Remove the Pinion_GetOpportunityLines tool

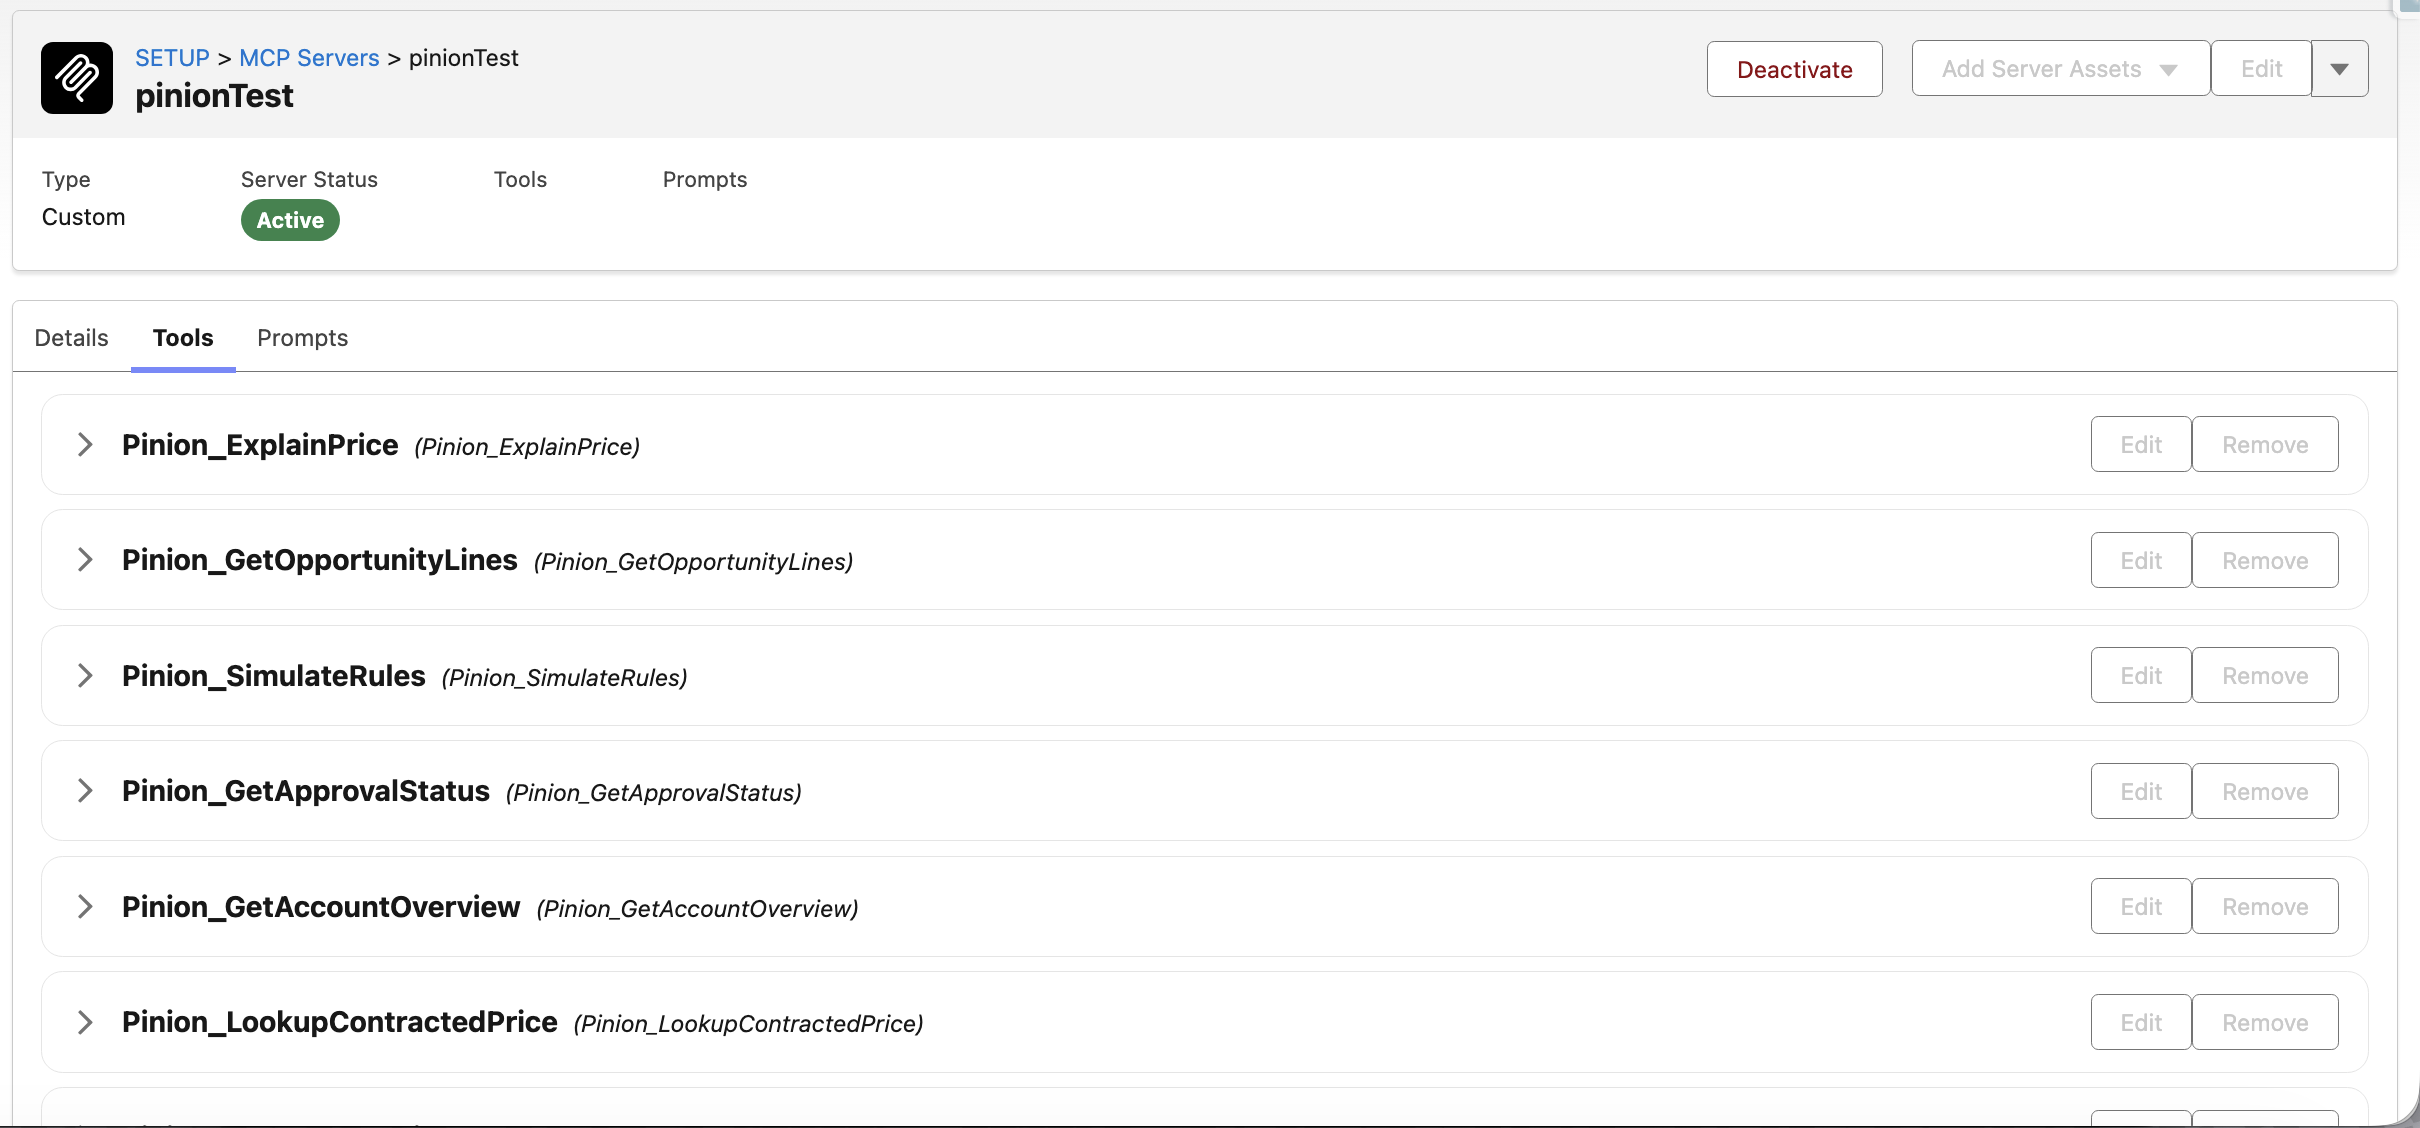(2265, 560)
